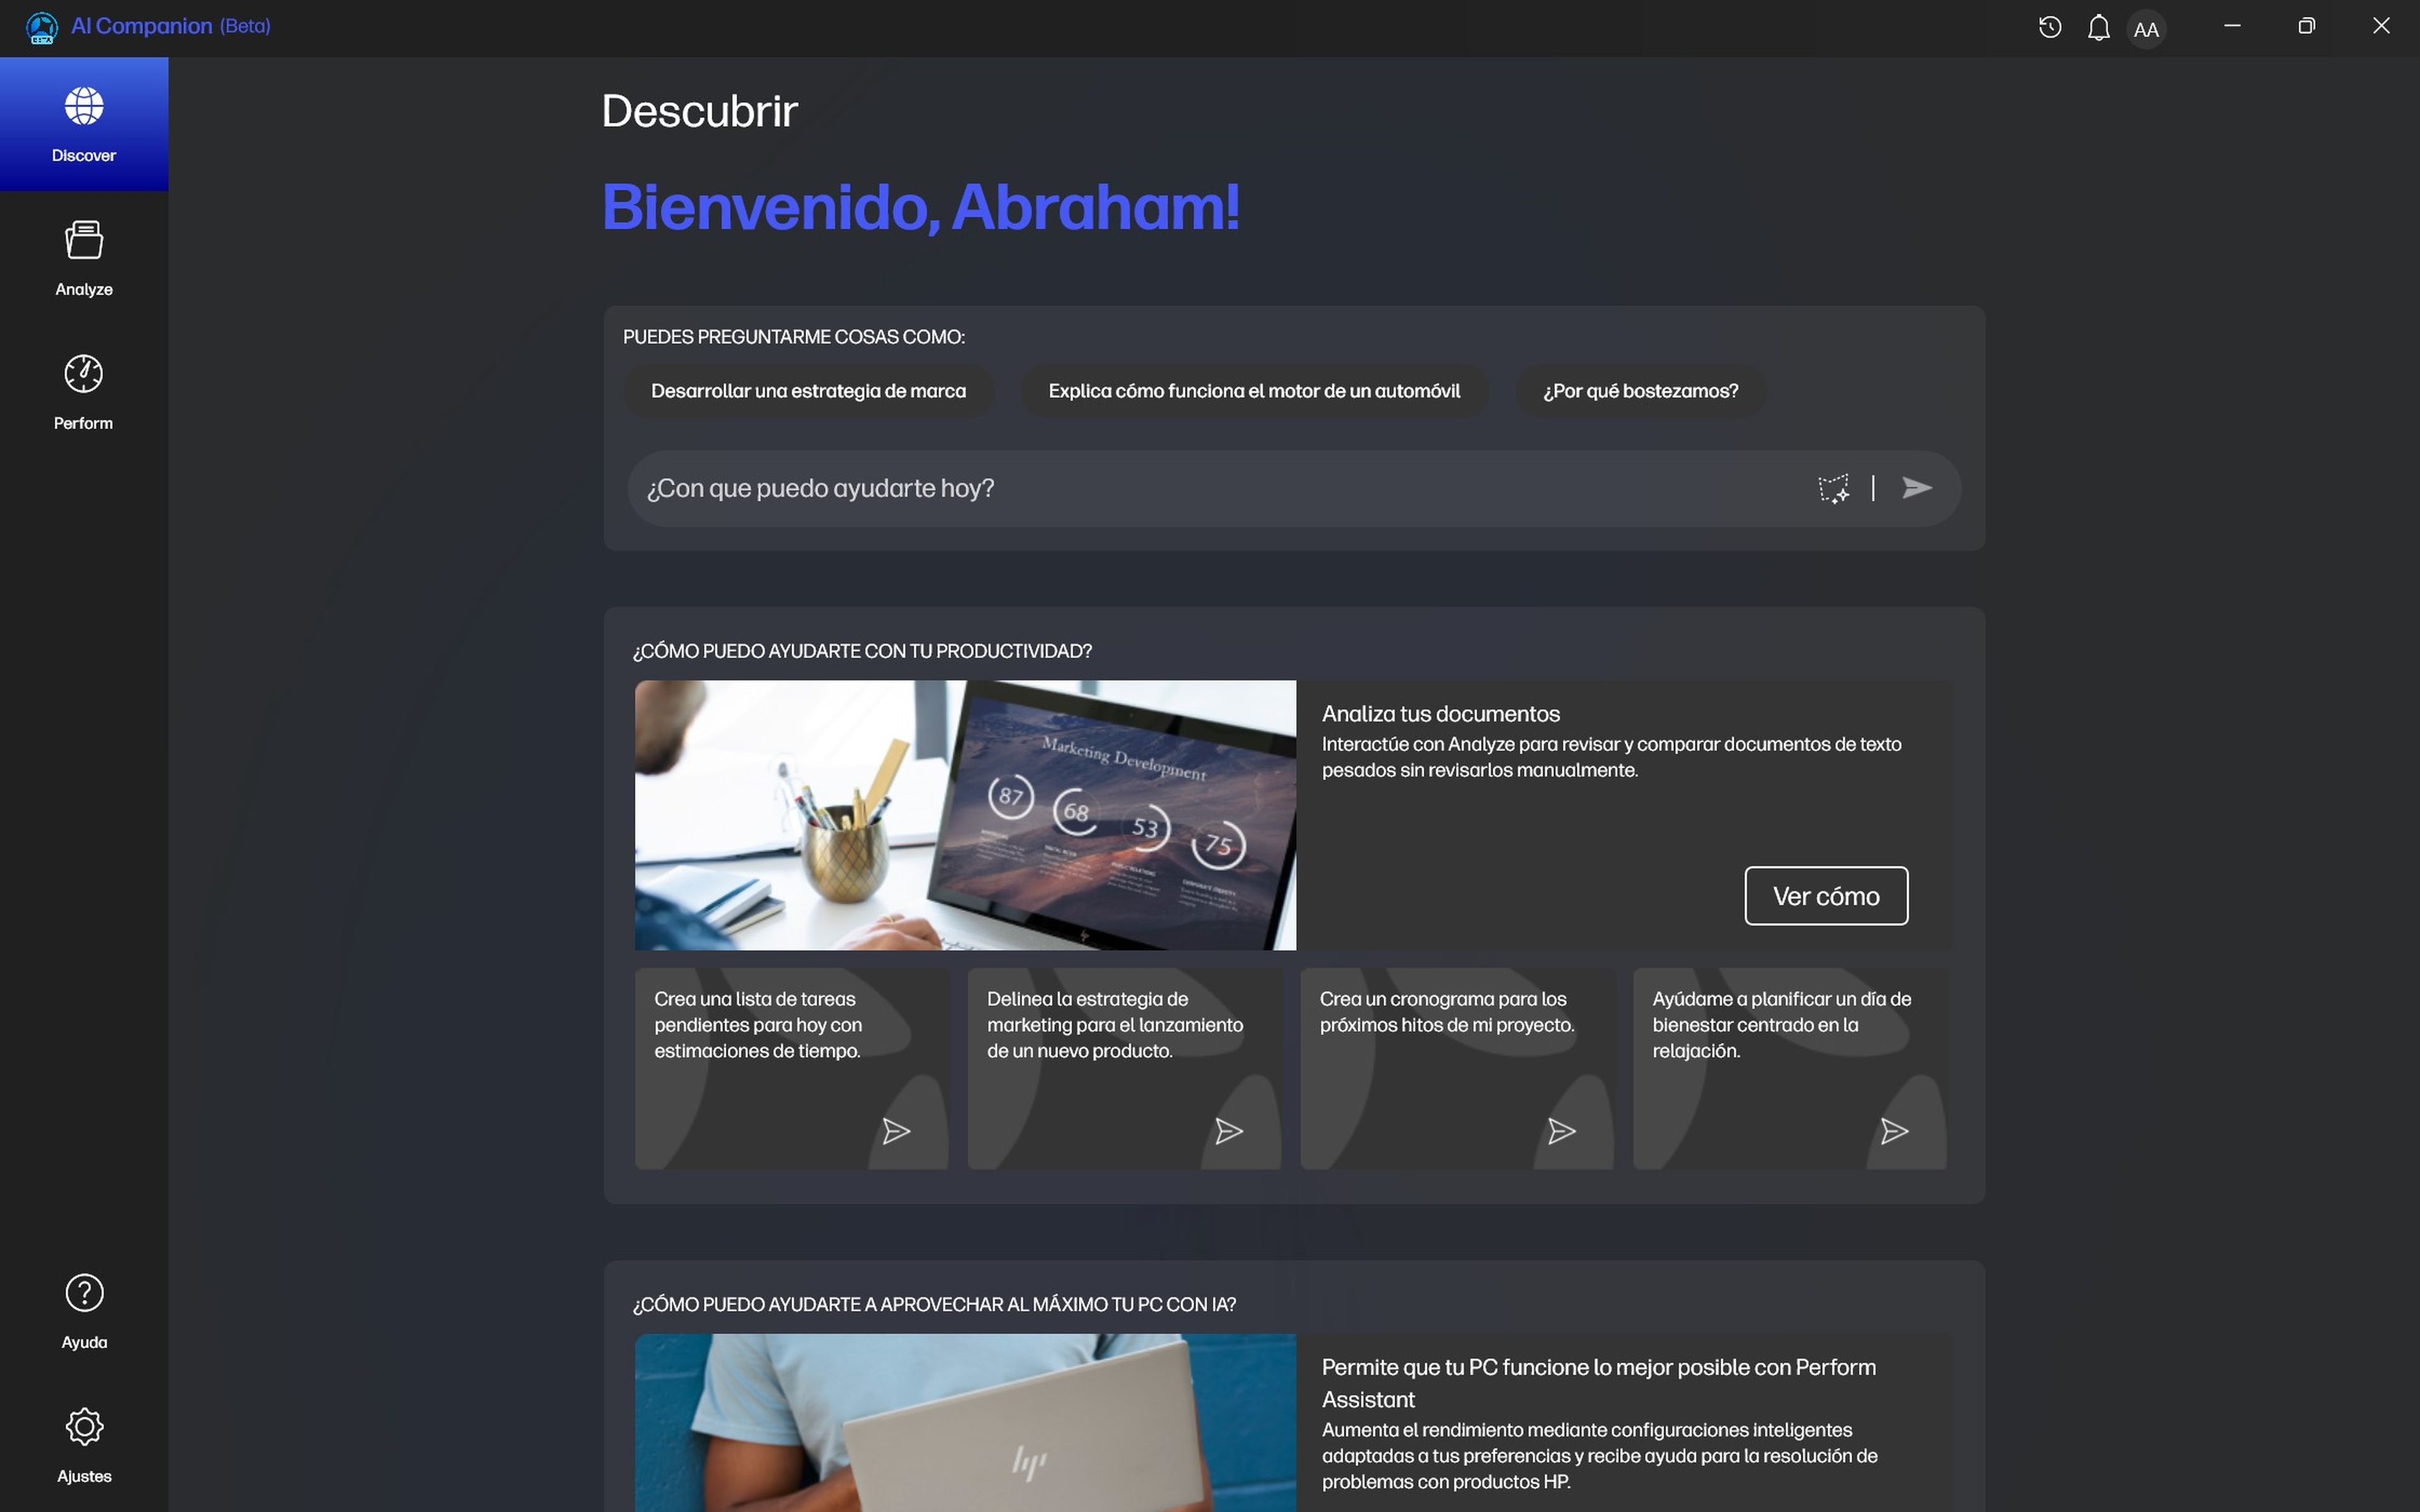Open the Discover section in sidebar
The width and height of the screenshot is (2420, 1512).
coord(84,124)
